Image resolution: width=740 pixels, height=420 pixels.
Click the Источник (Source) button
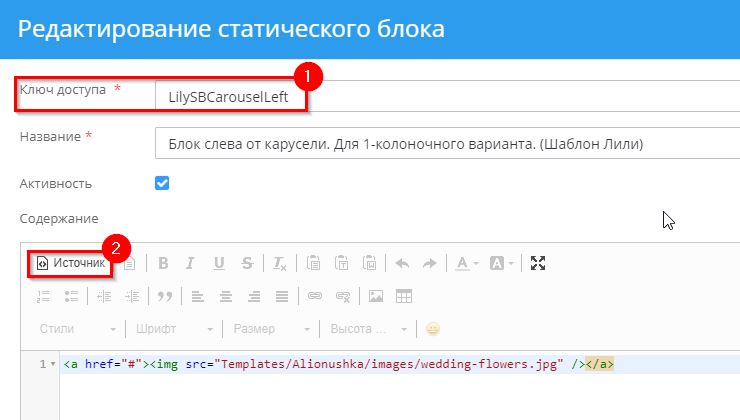pos(70,263)
